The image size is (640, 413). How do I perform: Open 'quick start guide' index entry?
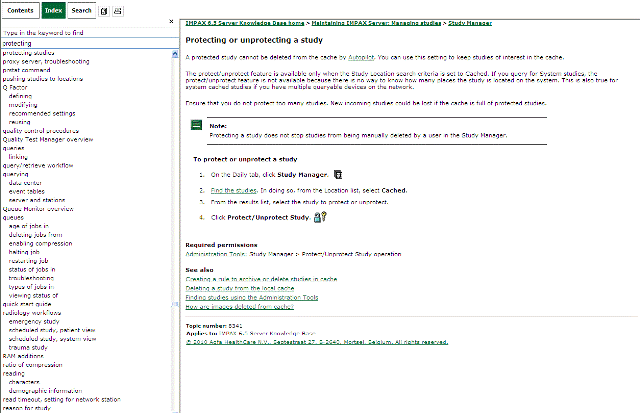(x=33, y=304)
